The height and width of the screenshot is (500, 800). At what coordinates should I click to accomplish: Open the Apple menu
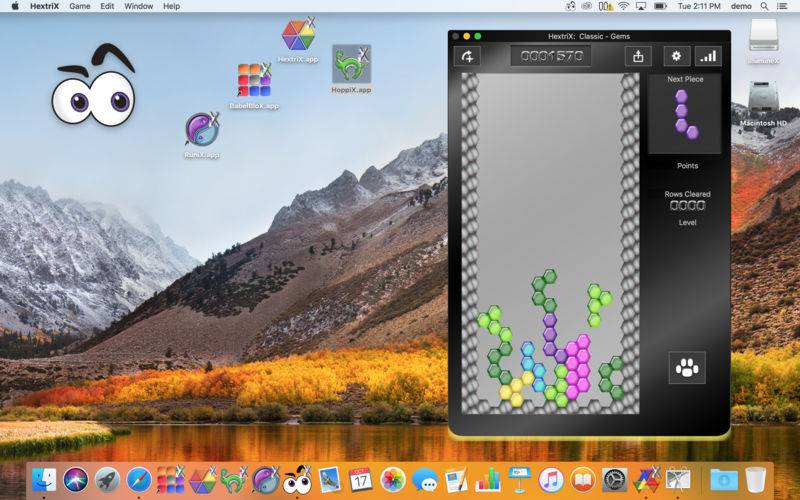point(15,6)
